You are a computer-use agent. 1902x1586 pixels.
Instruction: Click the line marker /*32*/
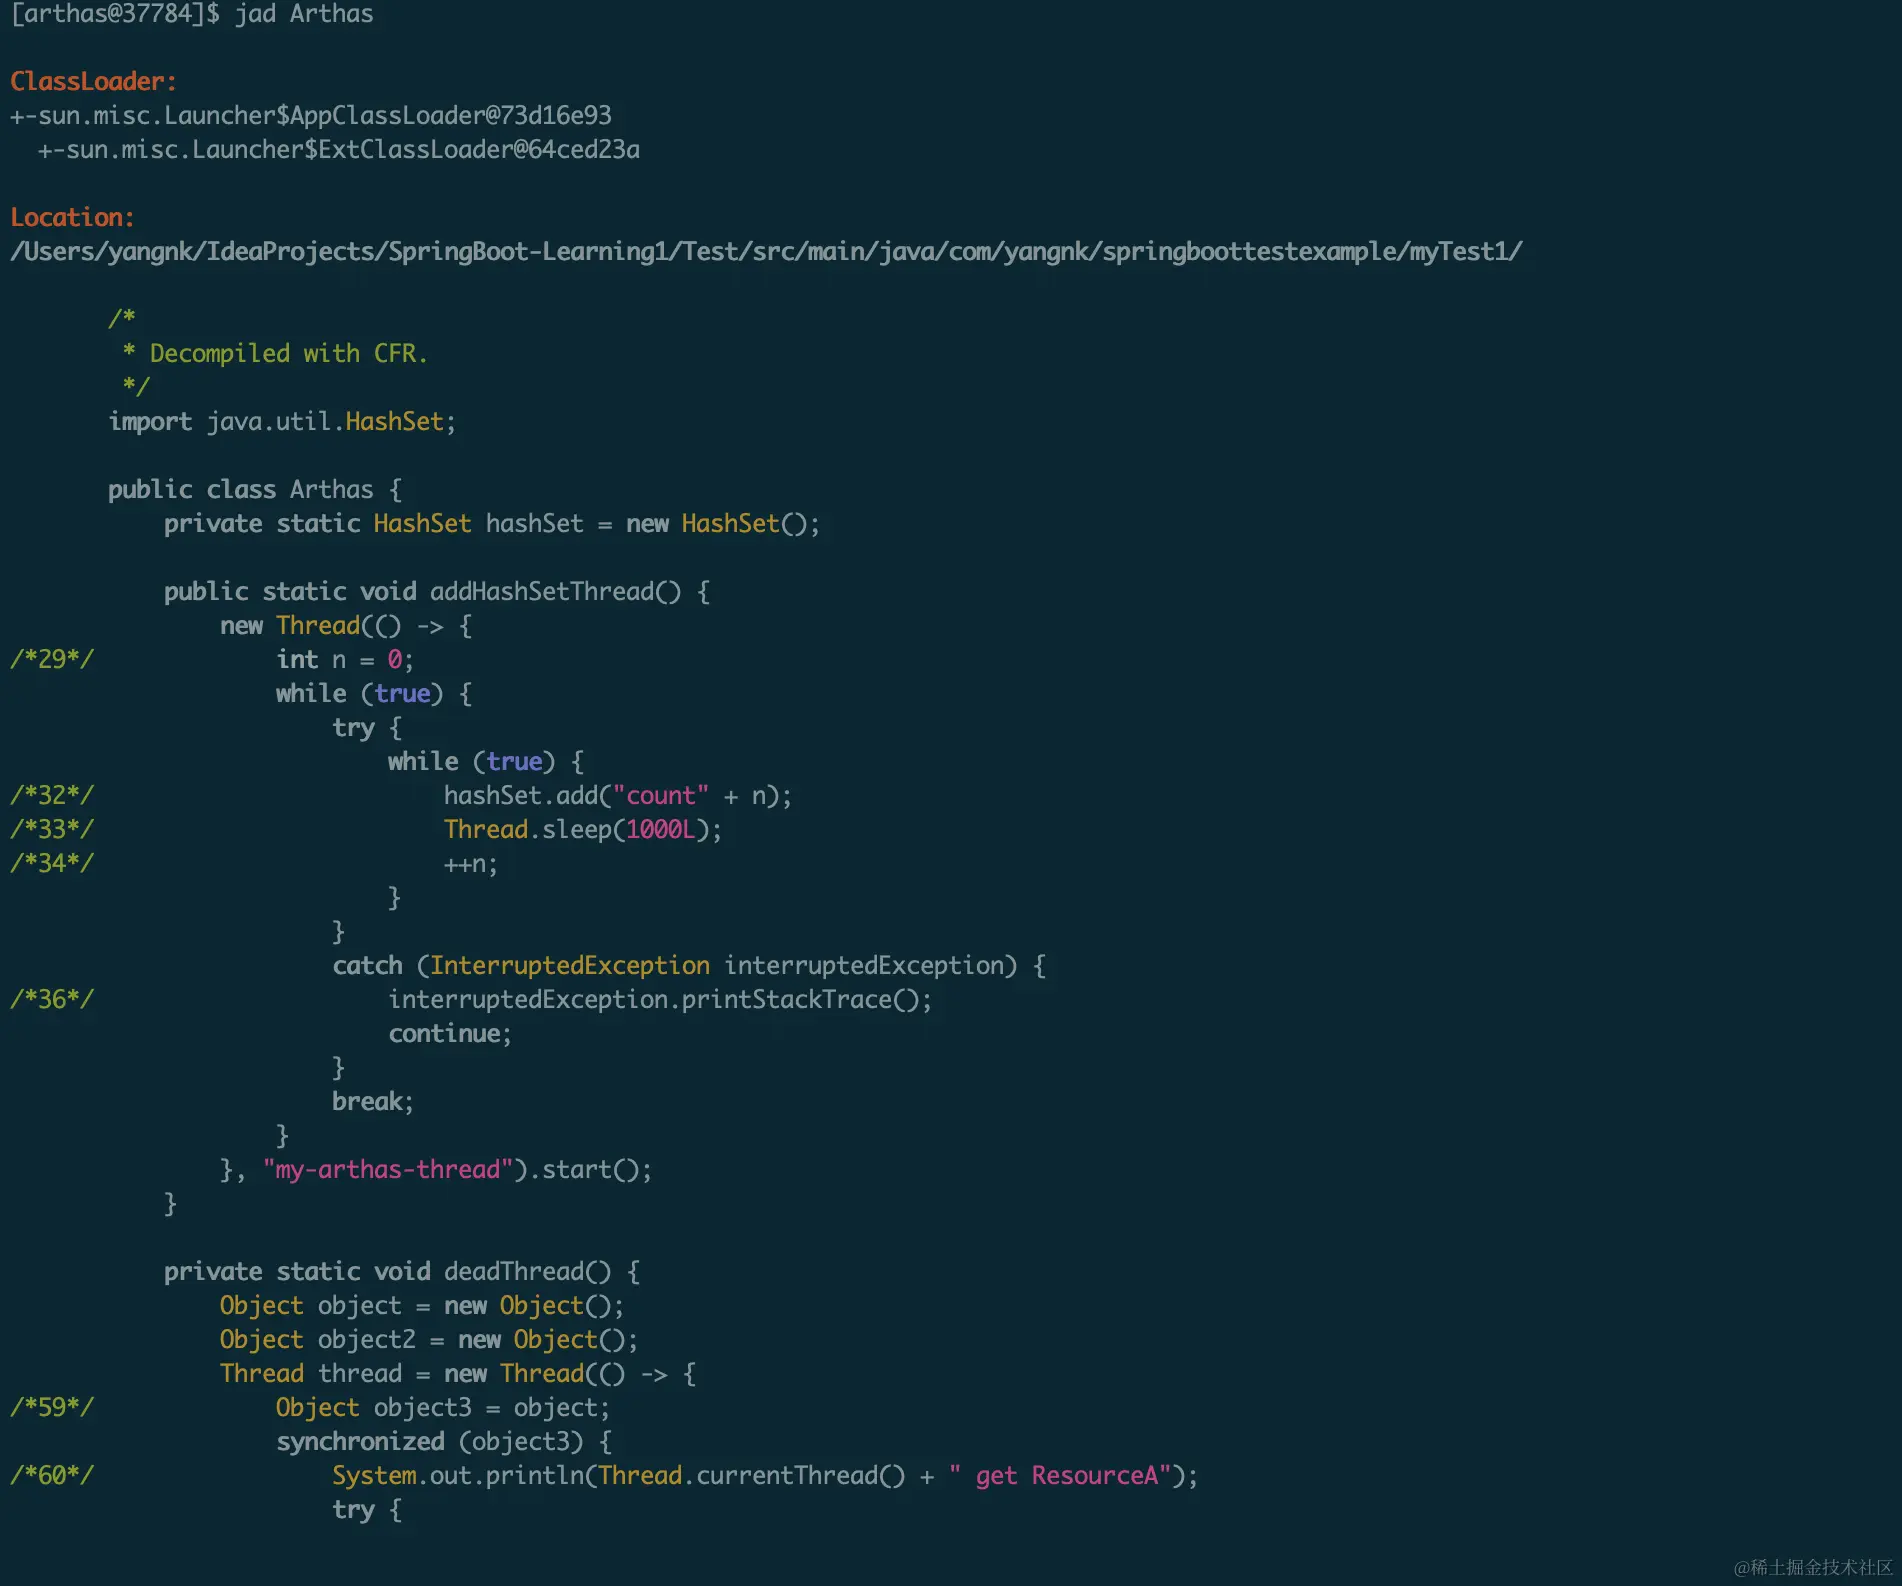(52, 795)
